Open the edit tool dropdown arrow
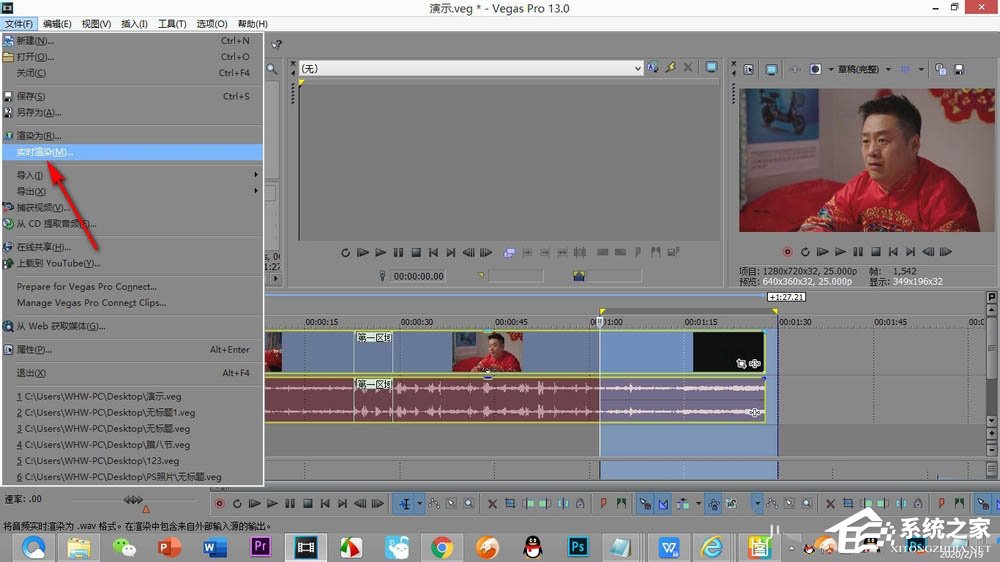 click(420, 504)
